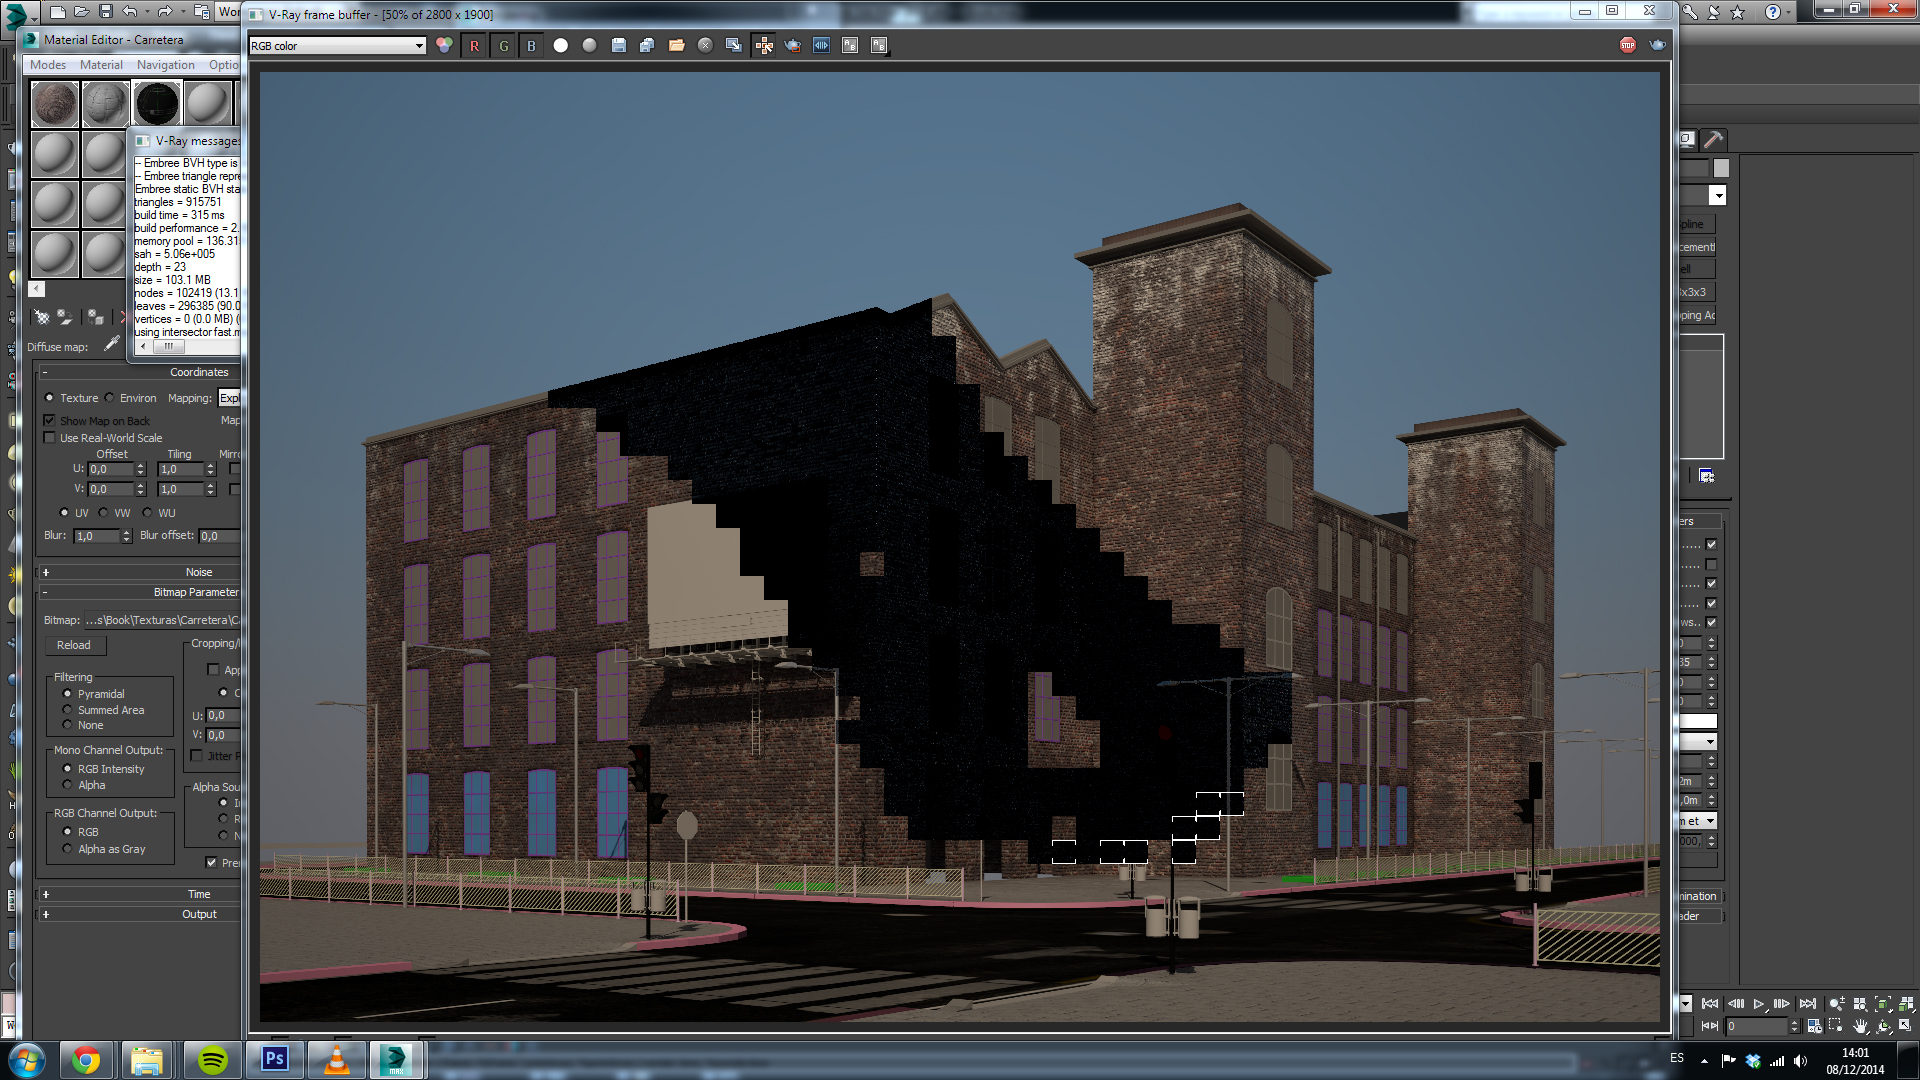Screen dimensions: 1920x1080
Task: Switch to alpha channel white circle
Action: coord(561,46)
